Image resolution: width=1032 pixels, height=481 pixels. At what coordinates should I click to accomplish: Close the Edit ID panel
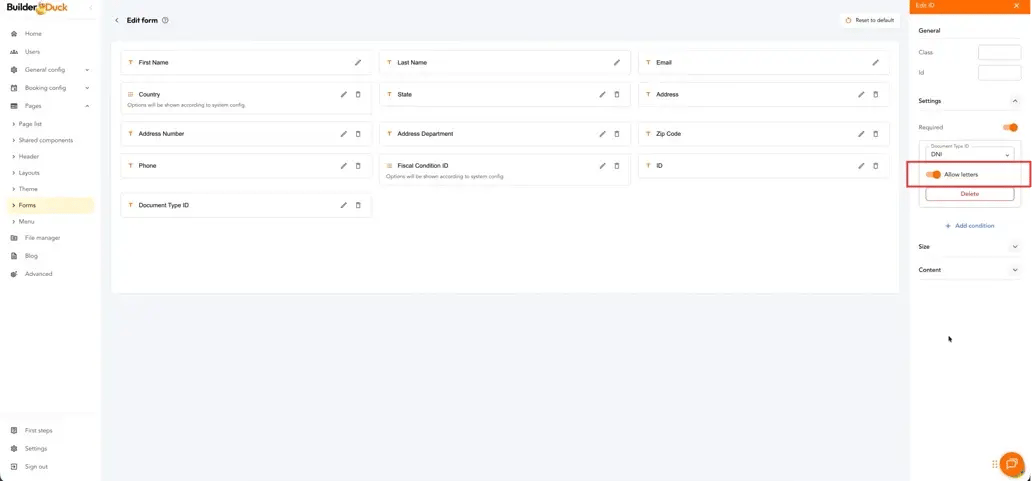[1015, 6]
